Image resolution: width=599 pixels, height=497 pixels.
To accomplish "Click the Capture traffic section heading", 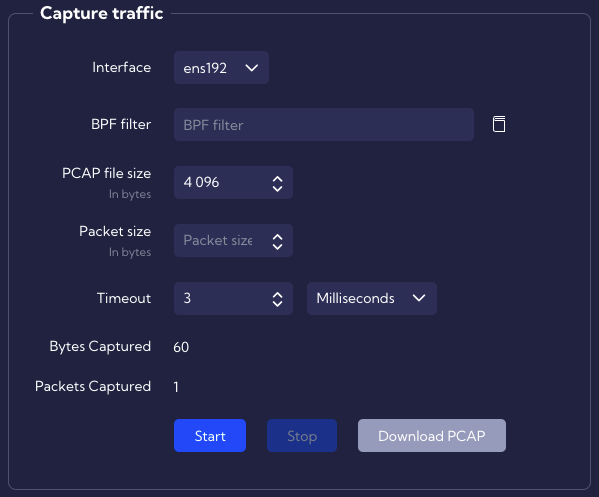I will 102,13.
